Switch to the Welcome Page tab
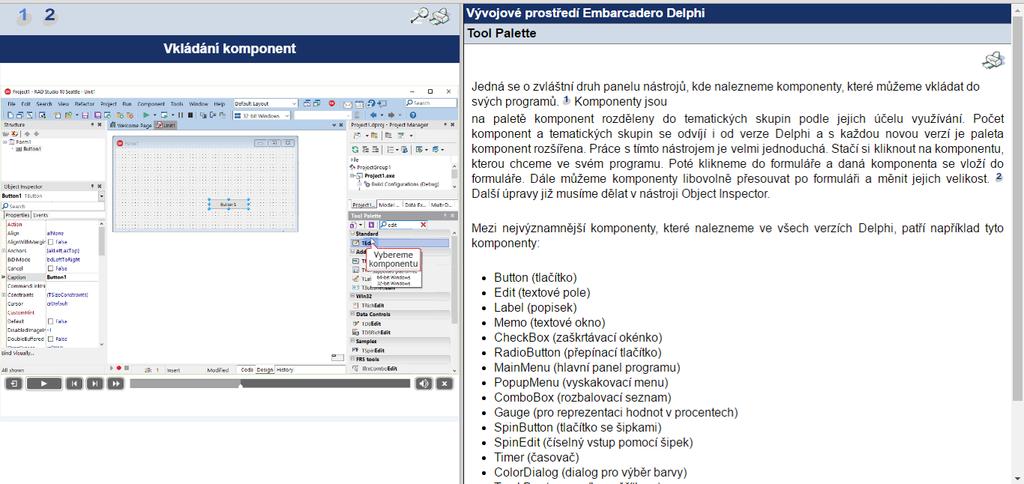The height and width of the screenshot is (484, 1024). pos(131,125)
